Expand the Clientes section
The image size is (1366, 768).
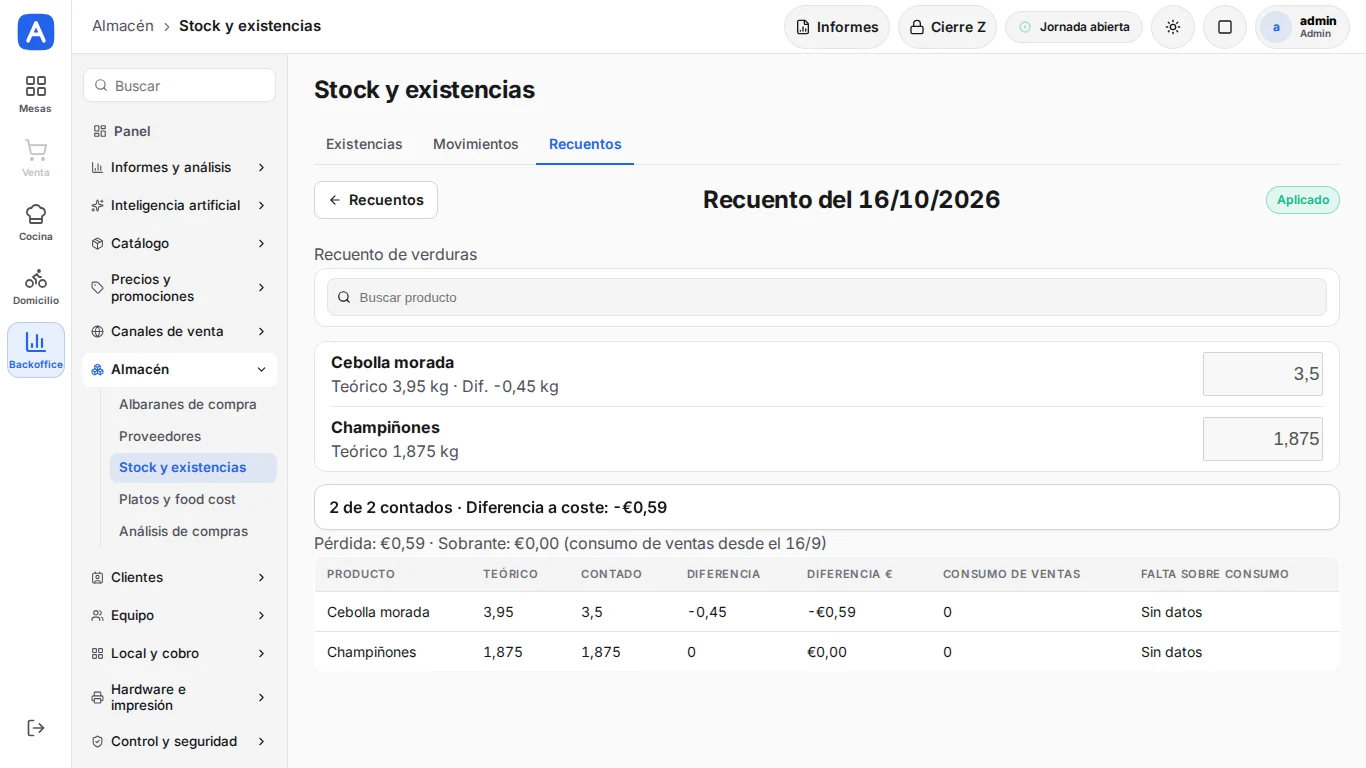(x=180, y=577)
